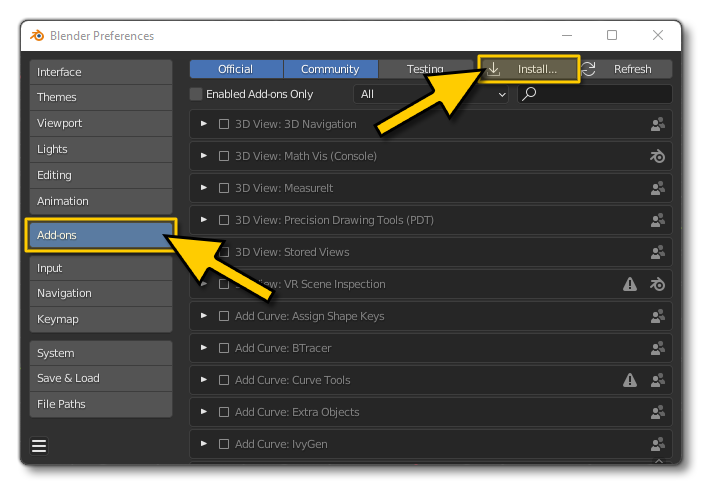Image resolution: width=702 pixels, height=485 pixels.
Task: Click Blender official icon on Math Vis row
Action: [x=657, y=156]
